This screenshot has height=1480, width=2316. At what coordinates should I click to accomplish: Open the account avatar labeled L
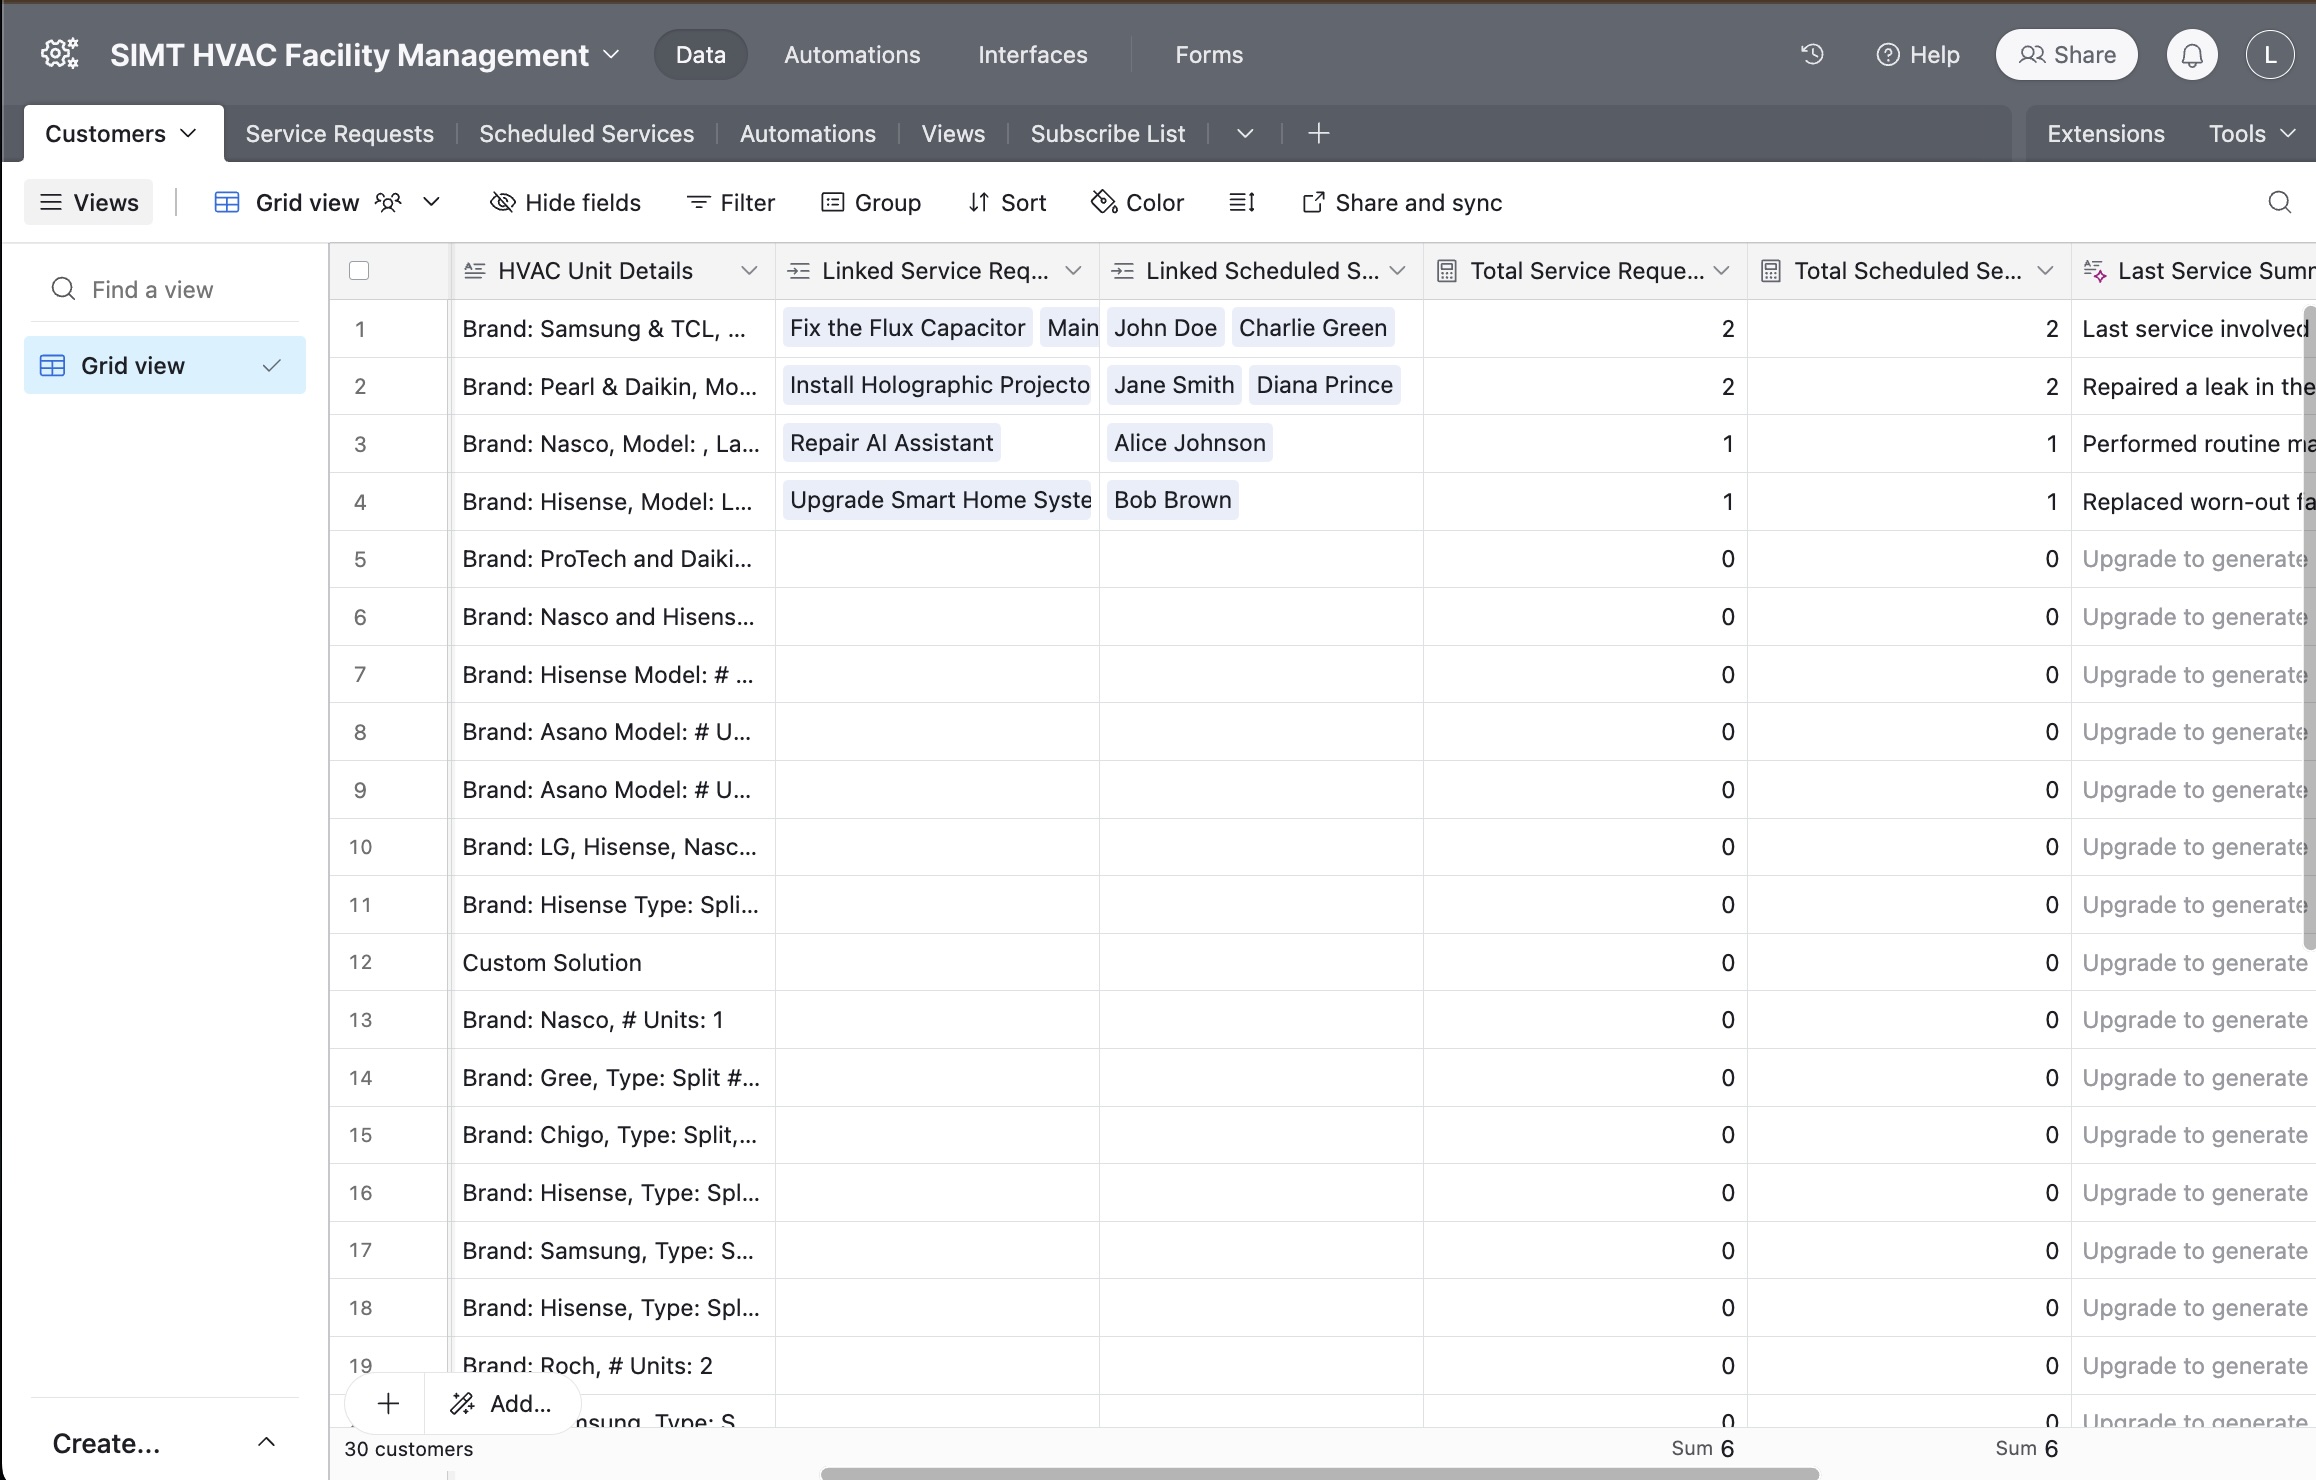click(2270, 55)
